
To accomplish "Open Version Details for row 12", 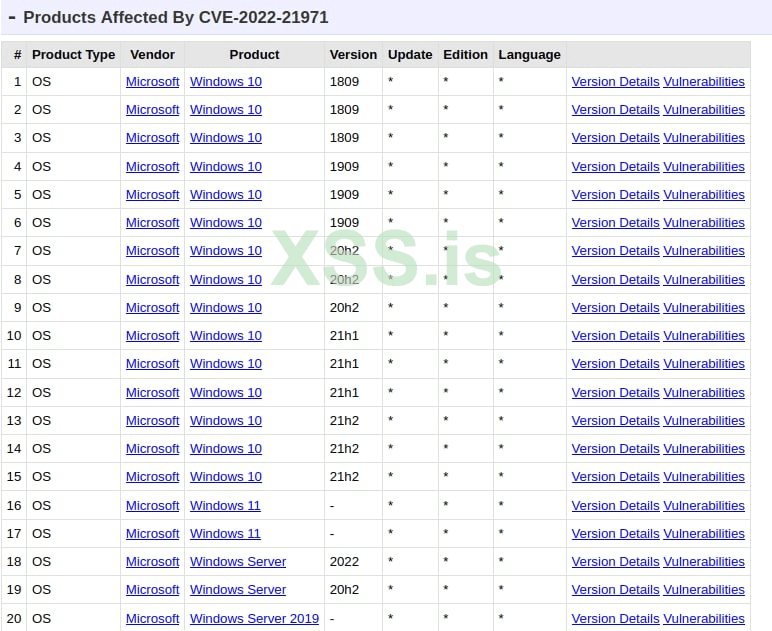I will coord(615,393).
